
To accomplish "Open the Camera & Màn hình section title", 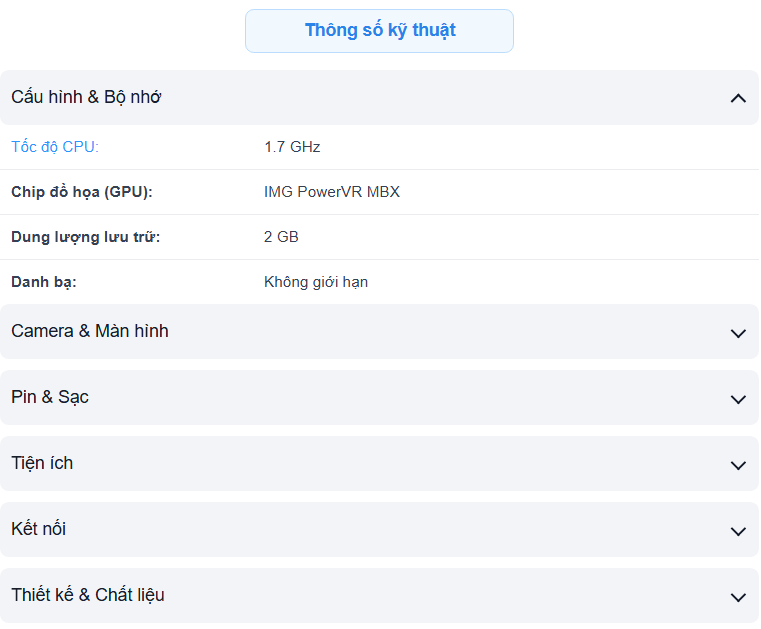I will pyautogui.click(x=90, y=331).
